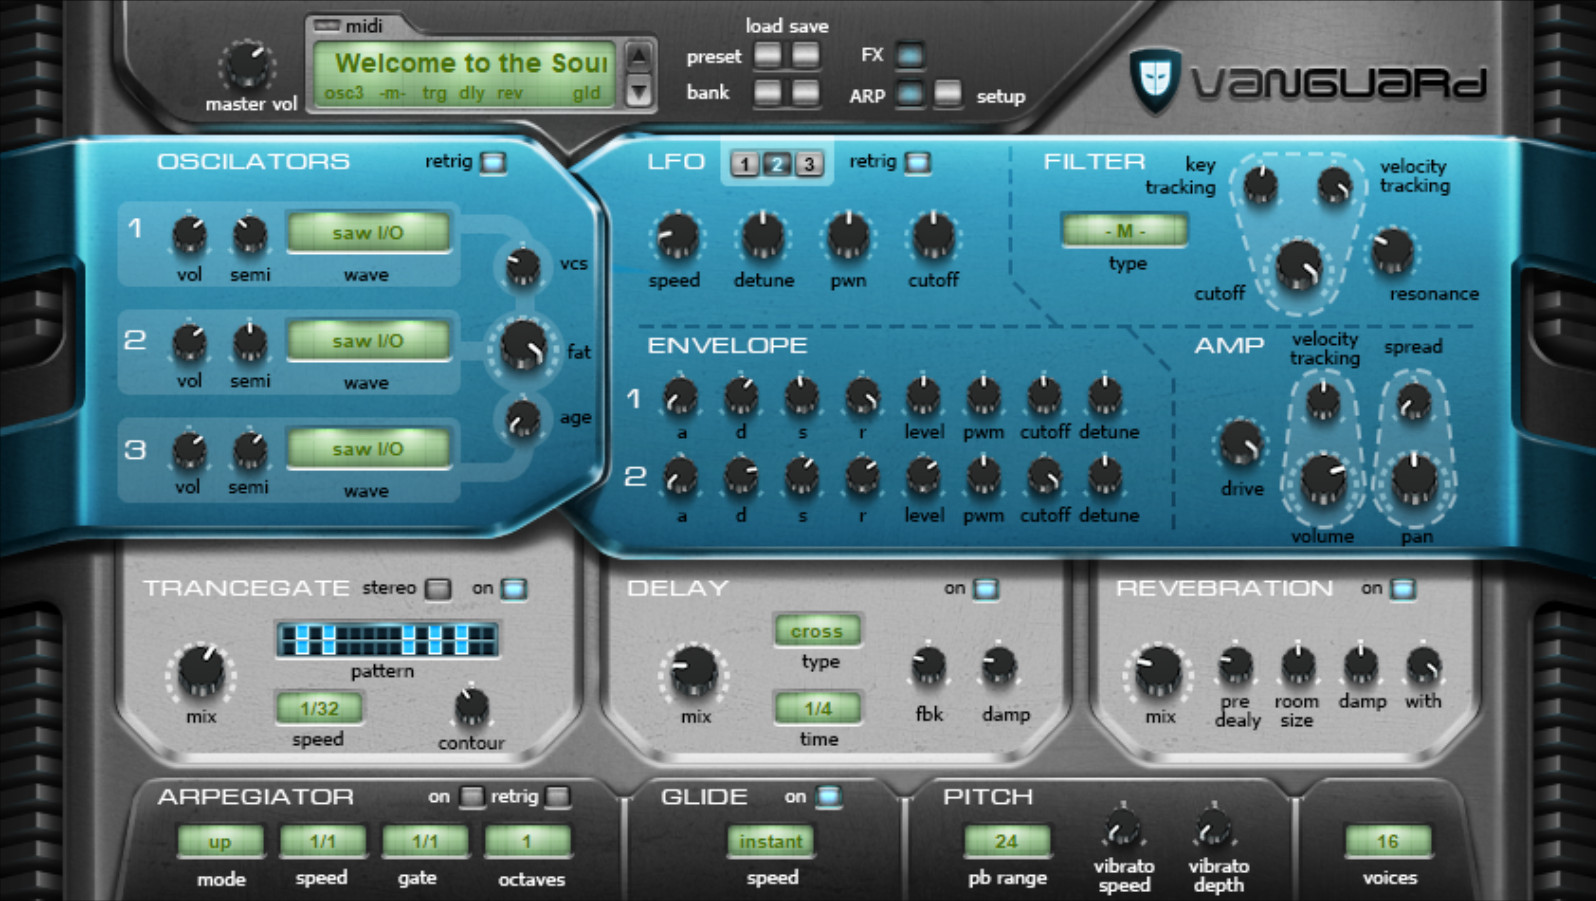This screenshot has width=1596, height=901.
Task: Select LFO tab 1
Action: pyautogui.click(x=744, y=163)
